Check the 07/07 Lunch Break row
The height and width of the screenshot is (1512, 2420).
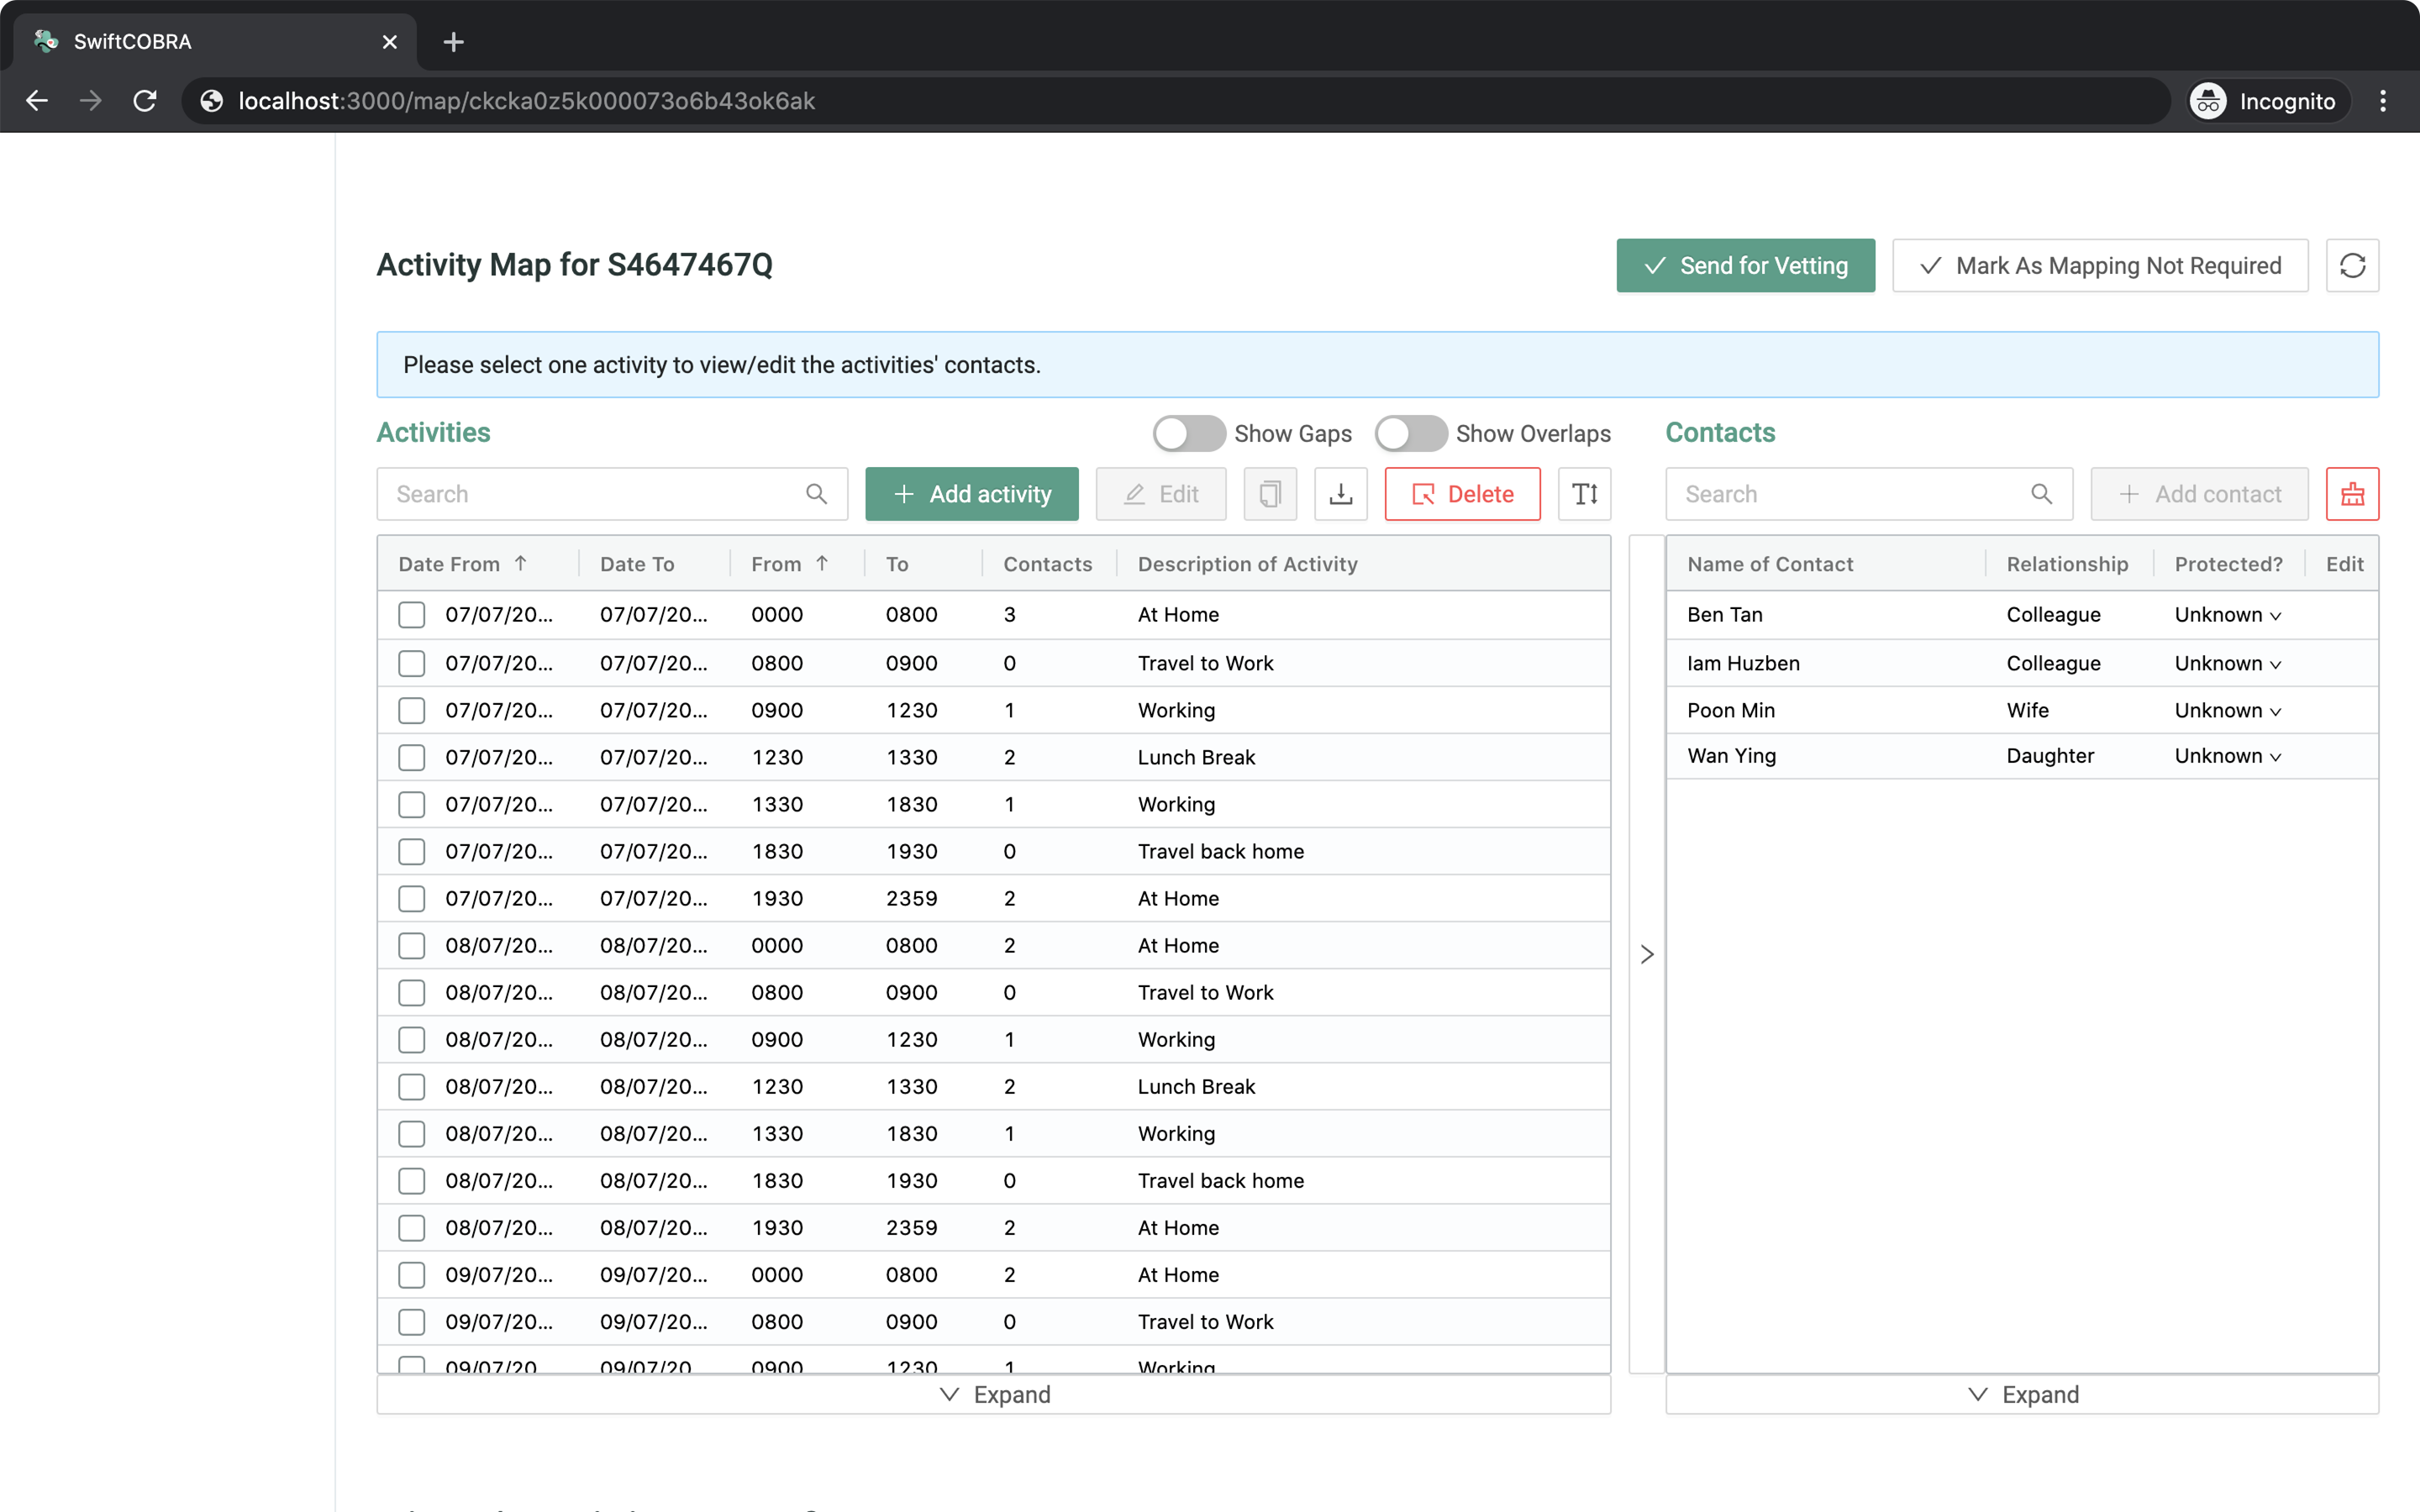pos(411,757)
